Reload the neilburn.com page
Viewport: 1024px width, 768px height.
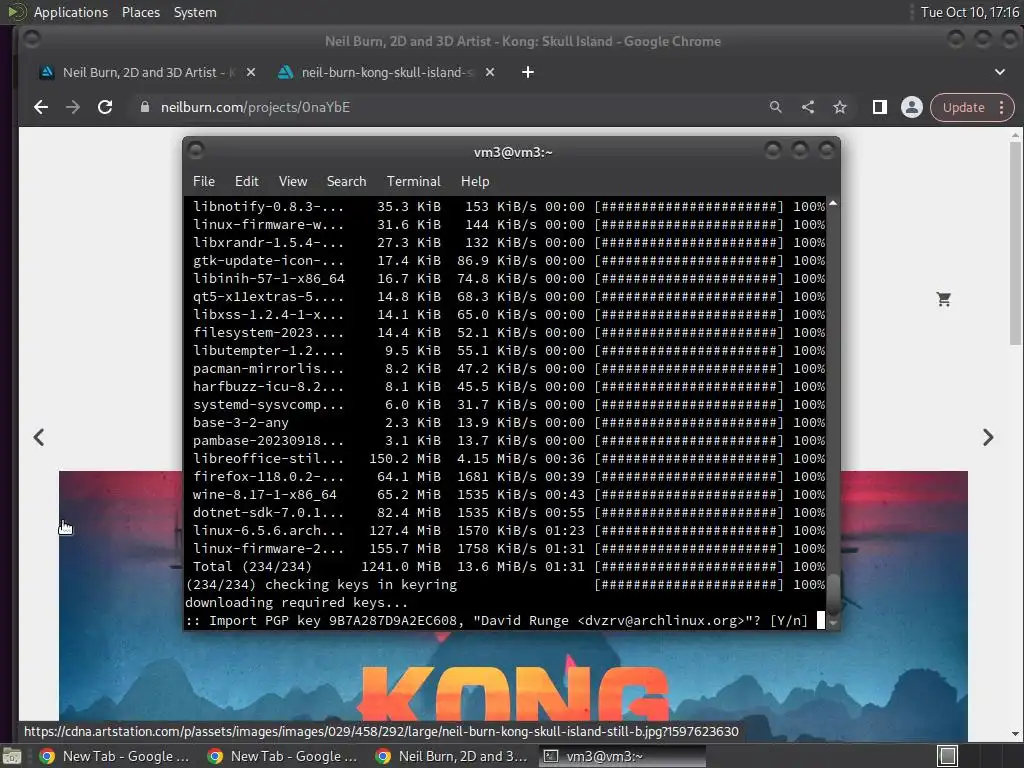[x=104, y=107]
